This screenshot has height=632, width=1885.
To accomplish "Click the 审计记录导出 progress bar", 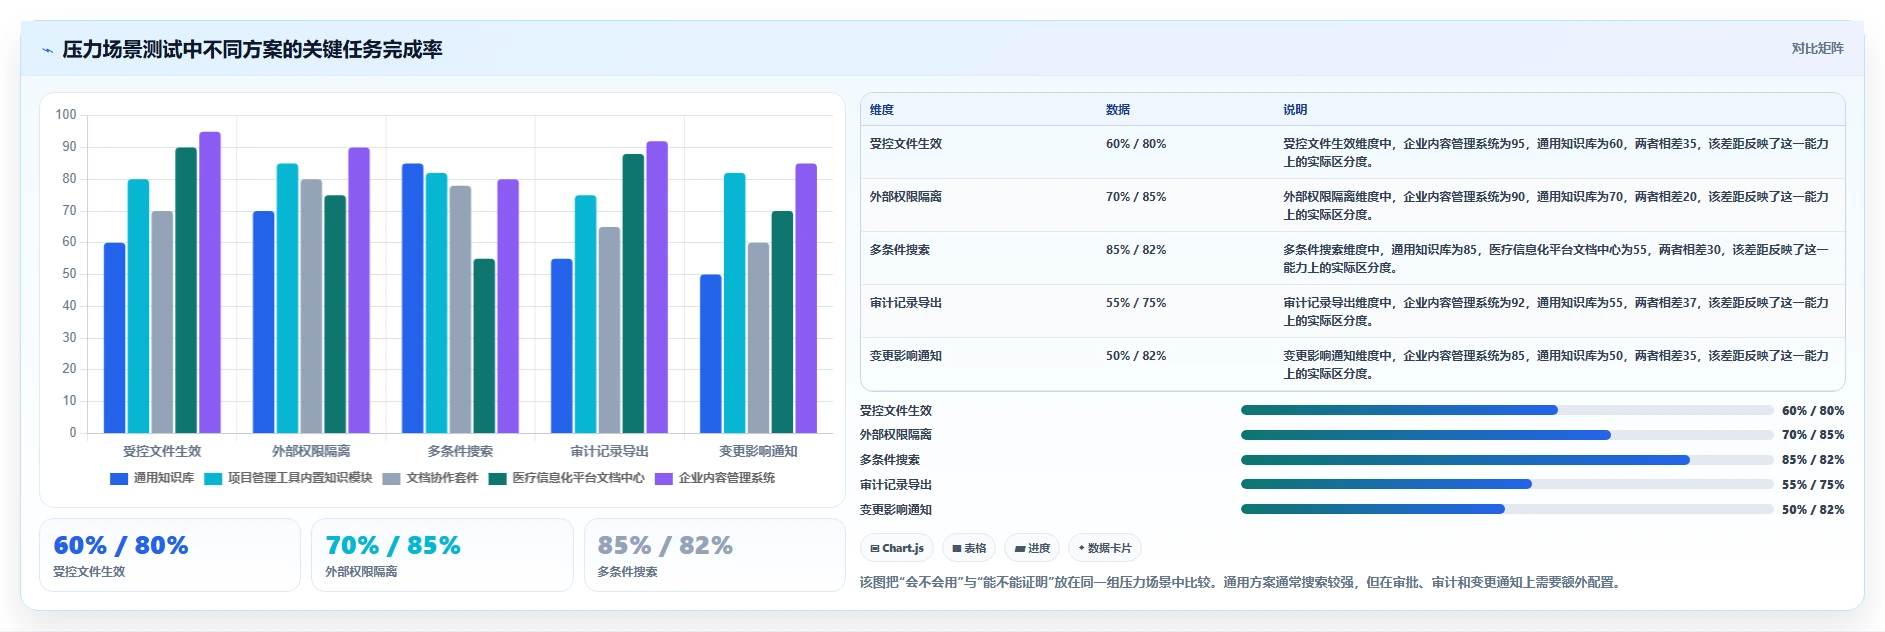I will [1507, 484].
